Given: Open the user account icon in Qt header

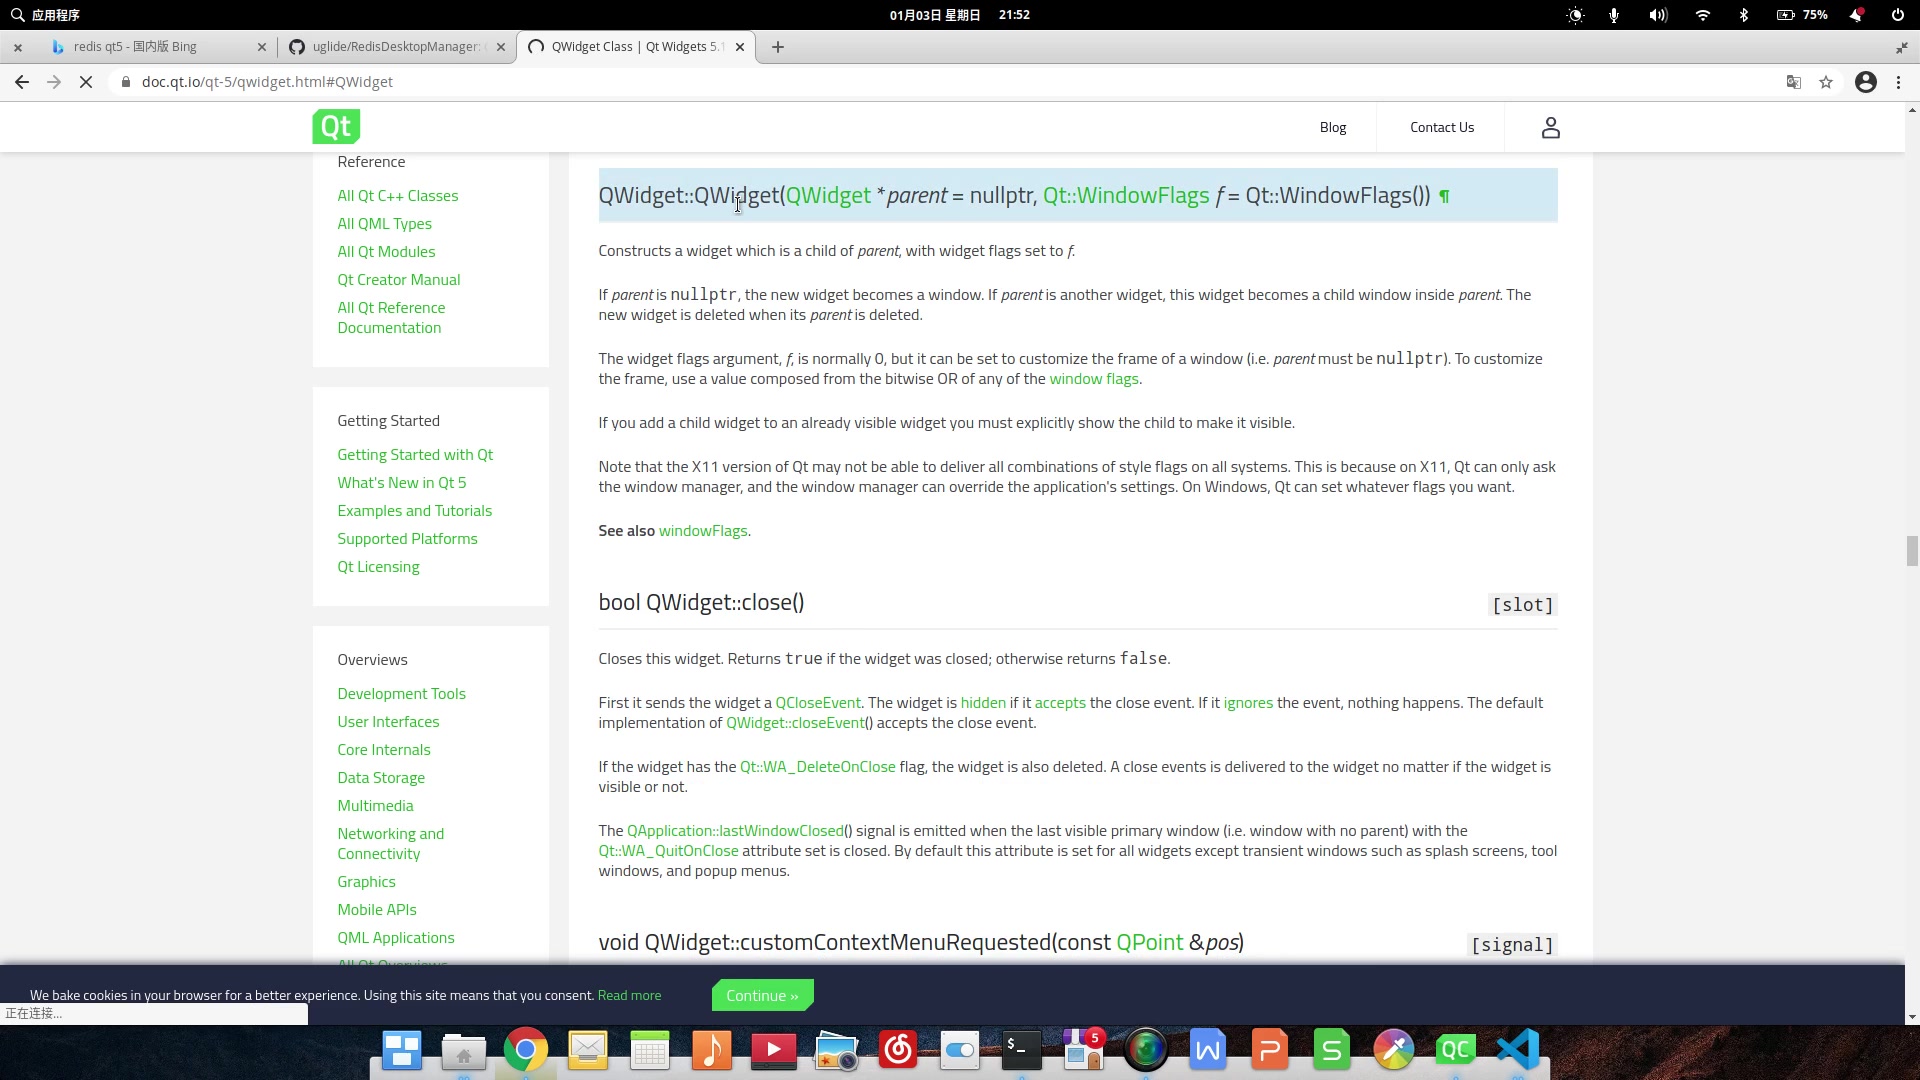Looking at the screenshot, I should pos(1550,127).
